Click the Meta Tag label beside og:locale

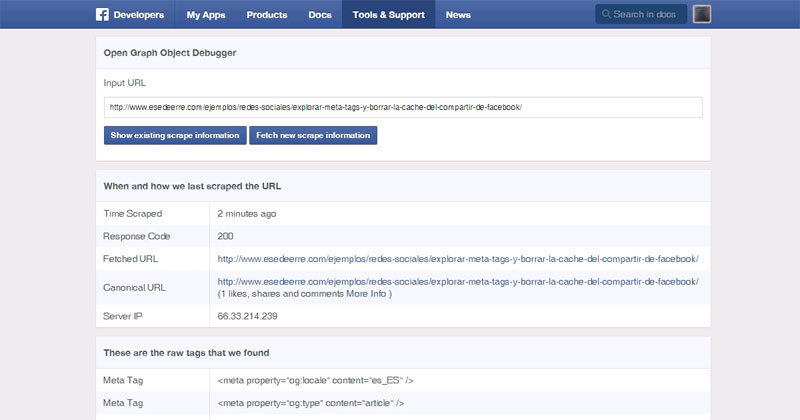click(x=123, y=380)
